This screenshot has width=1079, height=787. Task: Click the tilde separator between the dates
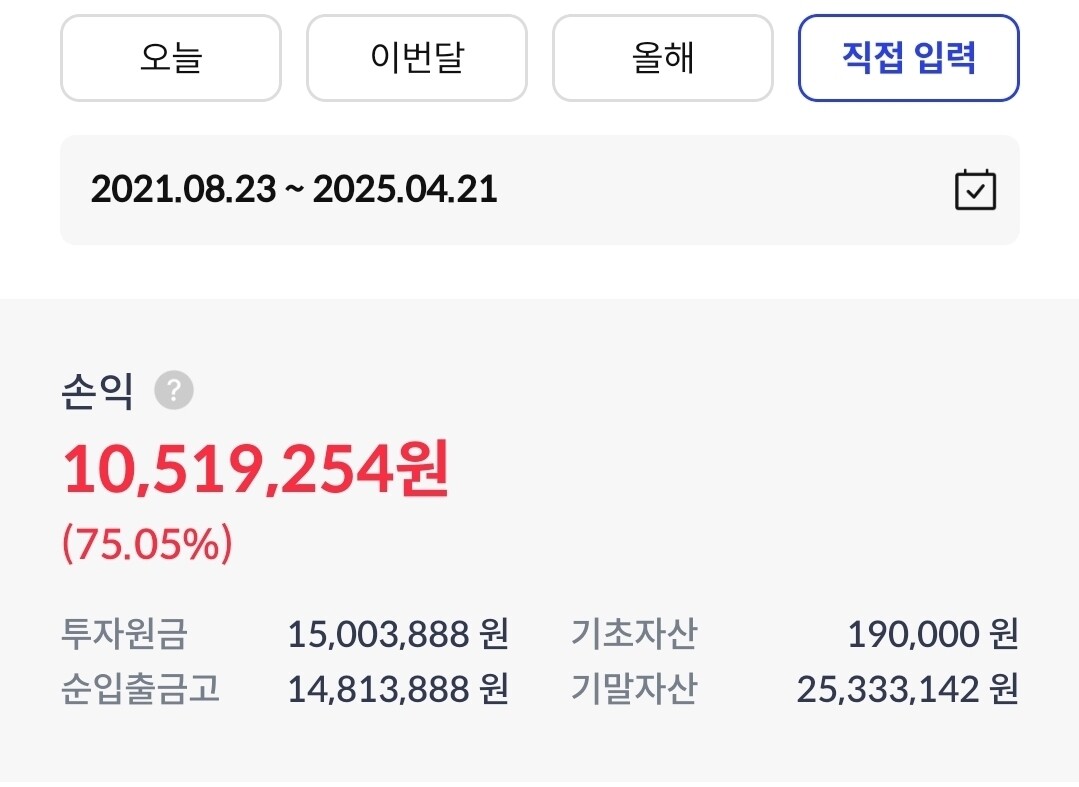[294, 190]
